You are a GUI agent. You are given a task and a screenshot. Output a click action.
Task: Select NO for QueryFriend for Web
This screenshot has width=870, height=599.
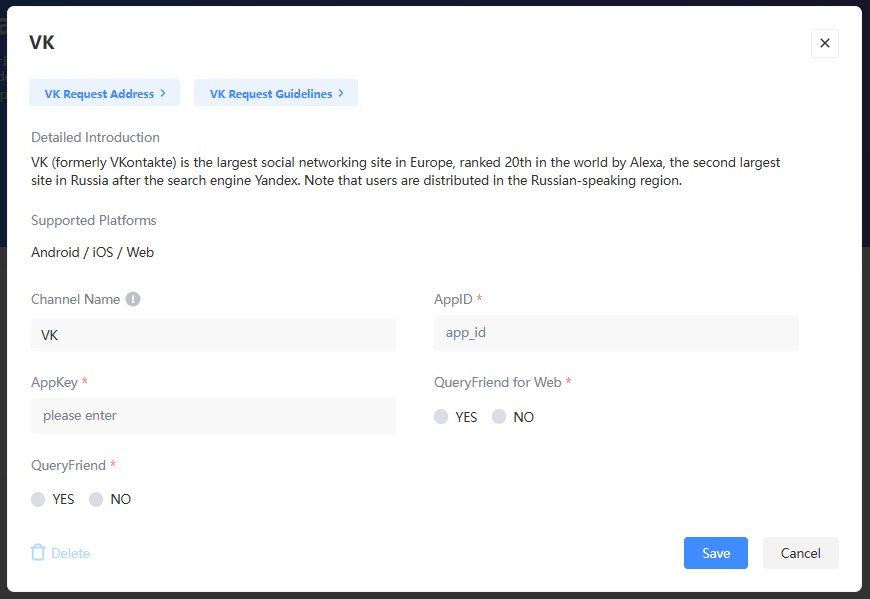[x=499, y=417]
